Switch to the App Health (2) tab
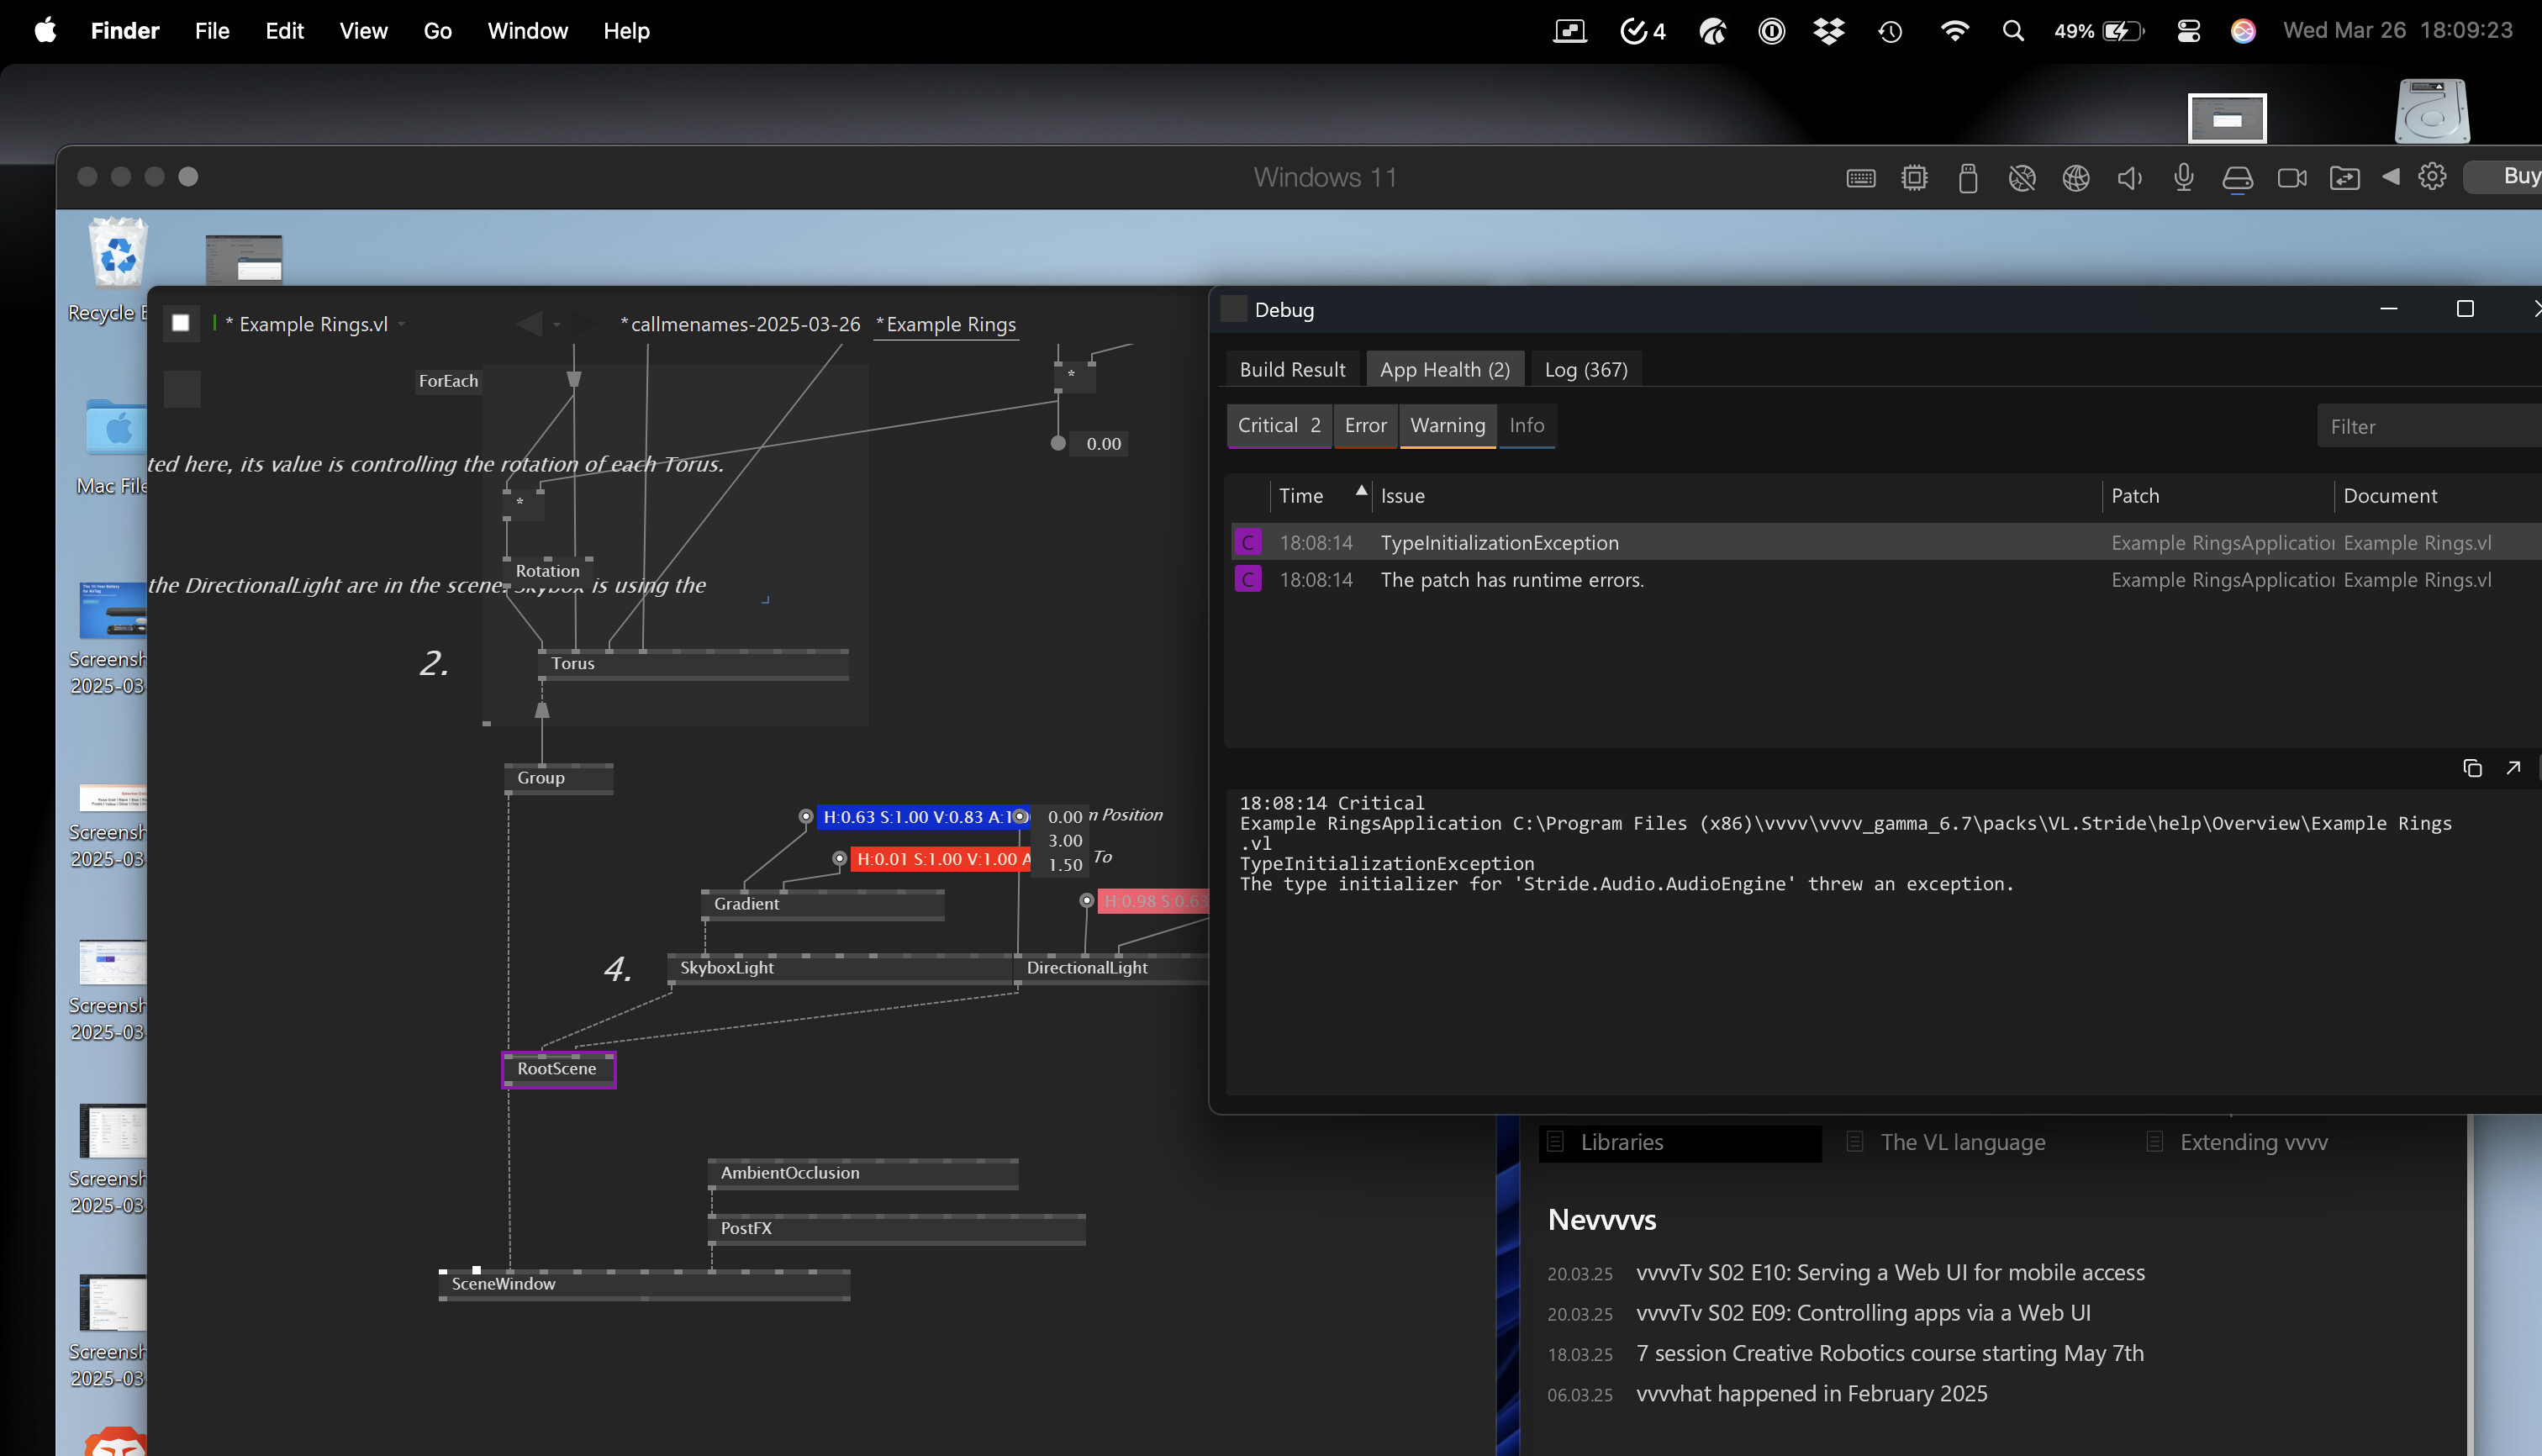The image size is (2542, 1456). [x=1444, y=369]
